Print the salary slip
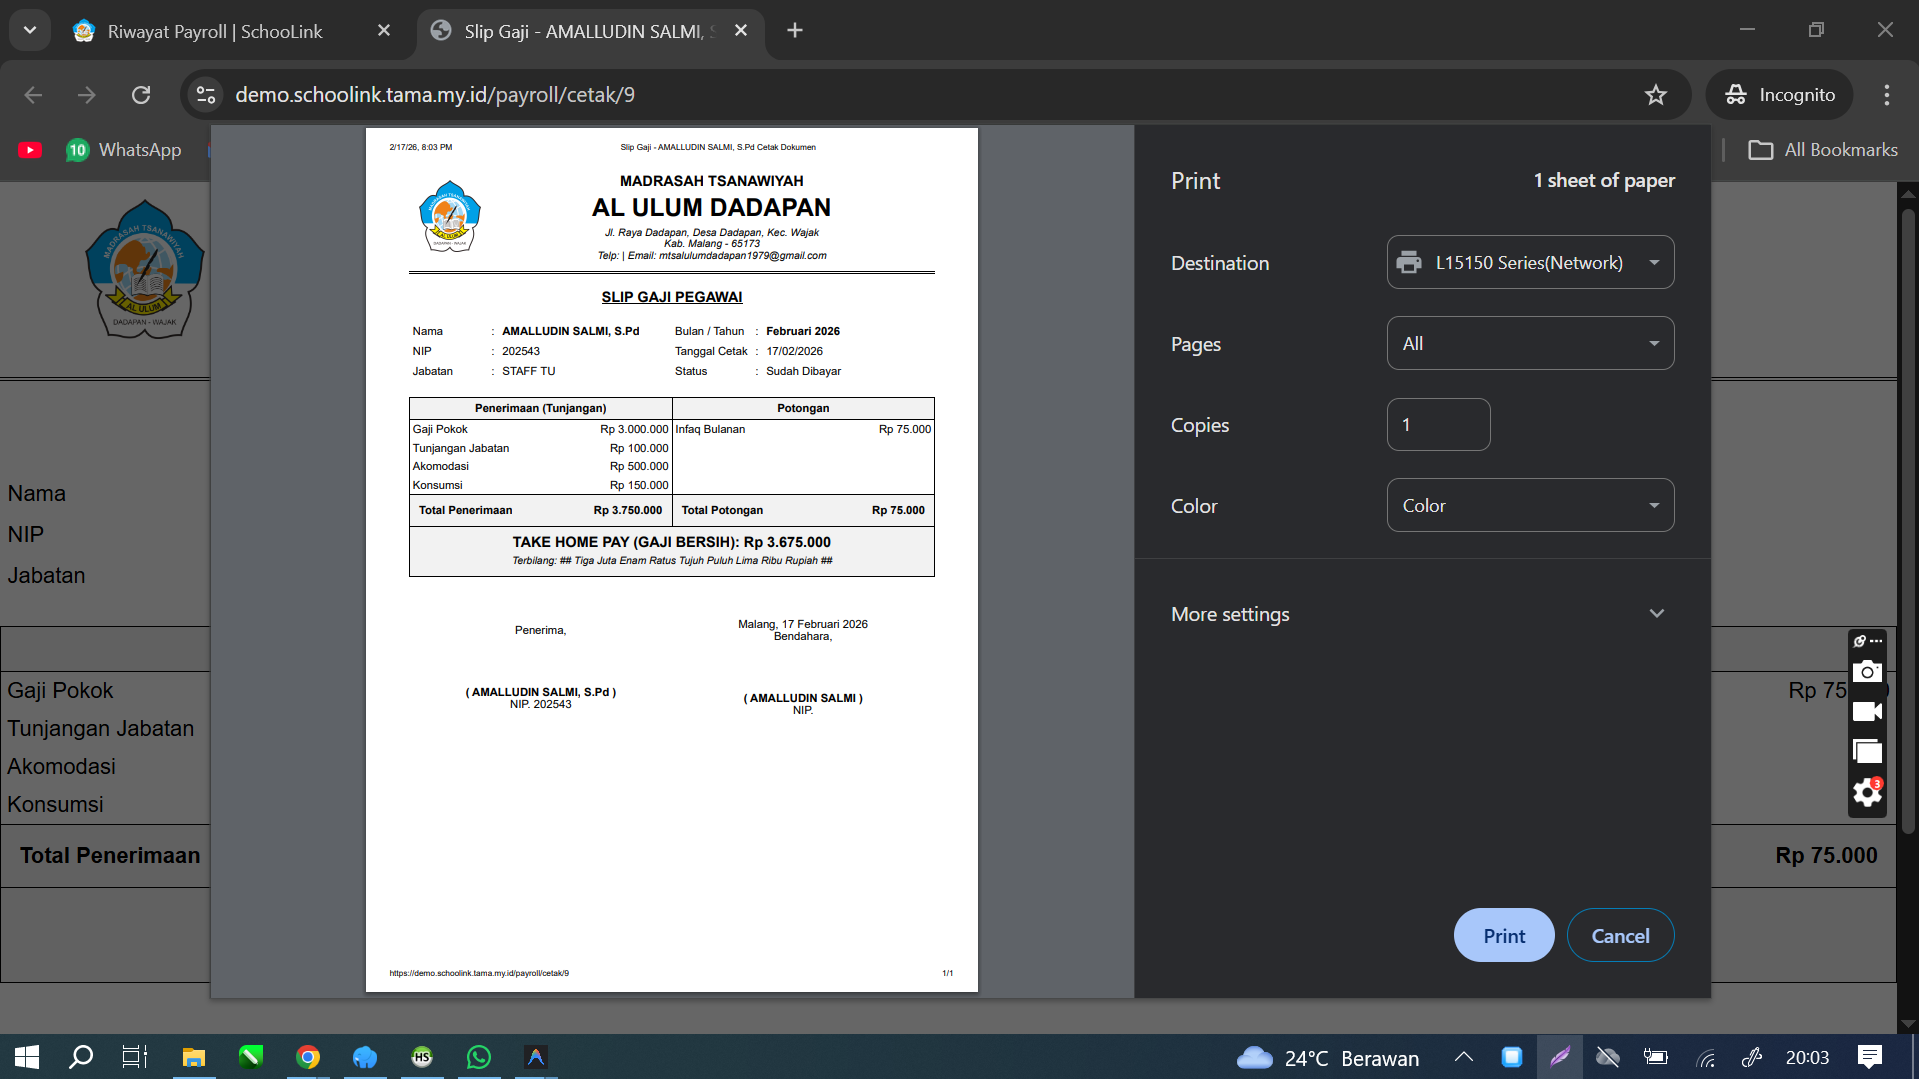Screen dimensions: 1919x1079 [x=1504, y=935]
